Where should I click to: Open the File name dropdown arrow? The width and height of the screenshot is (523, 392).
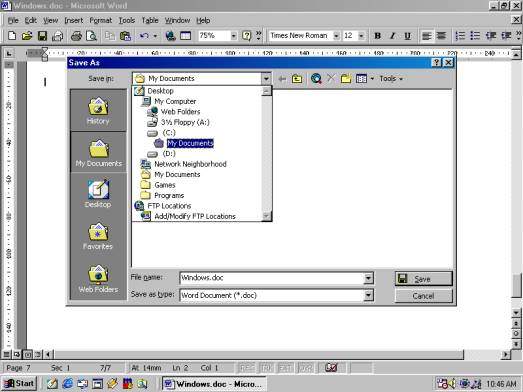point(368,278)
